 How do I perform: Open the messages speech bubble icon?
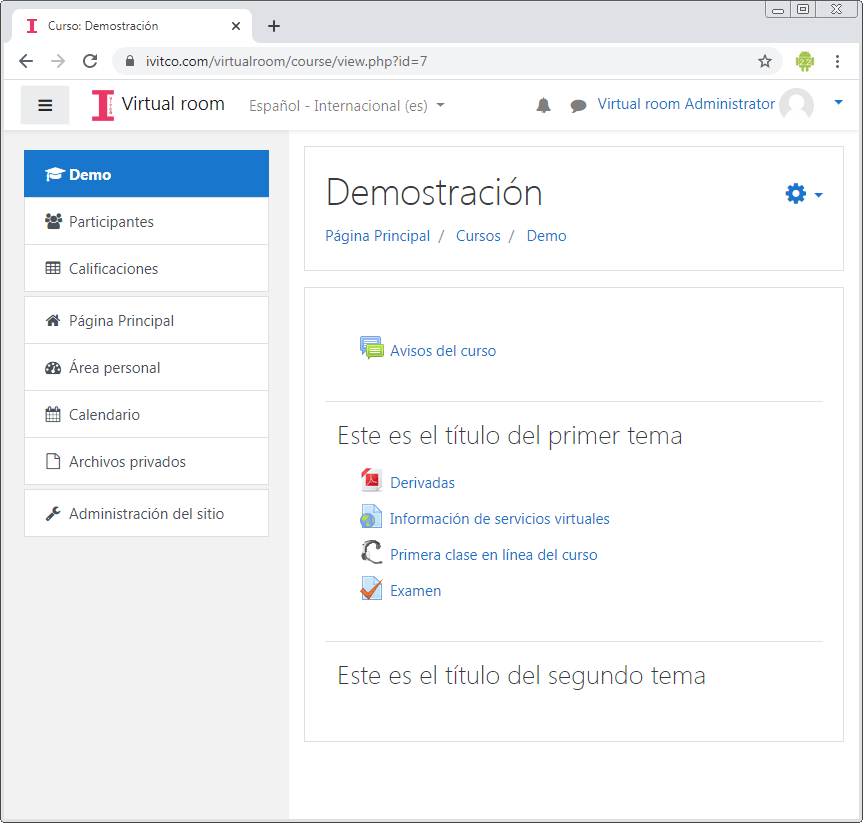[x=578, y=105]
